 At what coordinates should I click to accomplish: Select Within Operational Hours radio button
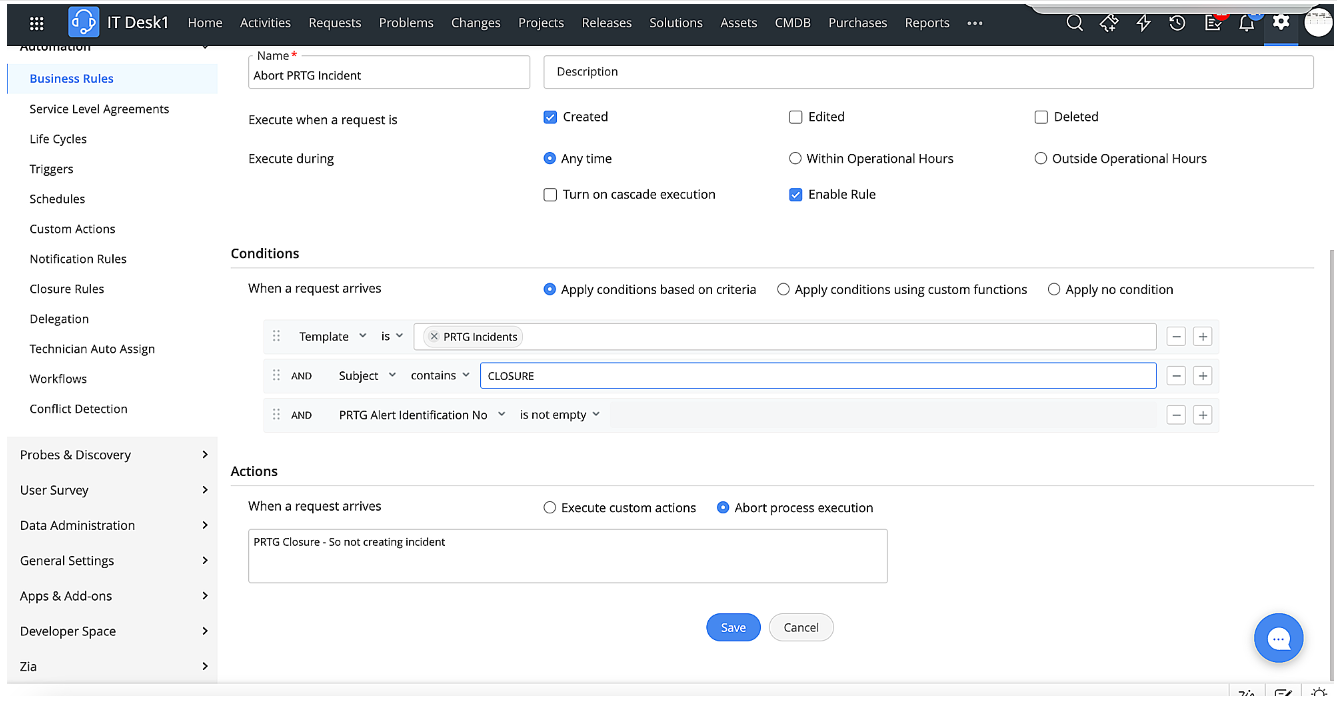[x=796, y=158]
